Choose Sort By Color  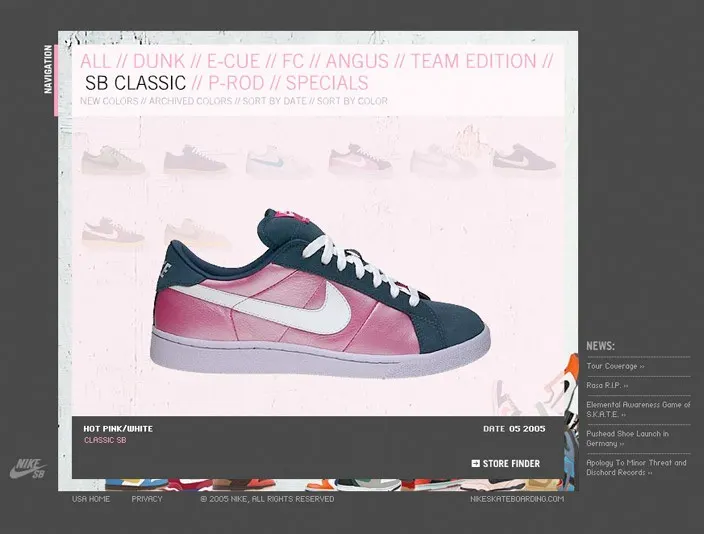[x=352, y=101]
